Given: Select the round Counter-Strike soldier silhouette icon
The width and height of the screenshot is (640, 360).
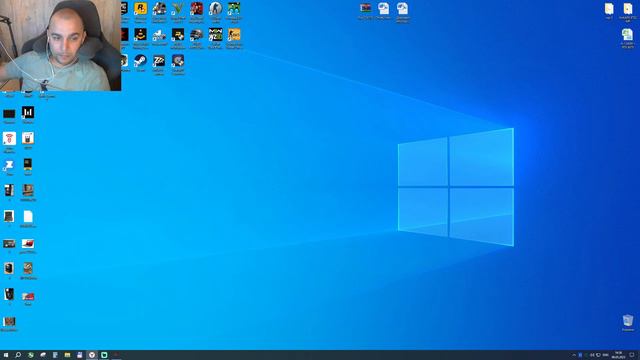Looking at the screenshot, I should [x=216, y=9].
